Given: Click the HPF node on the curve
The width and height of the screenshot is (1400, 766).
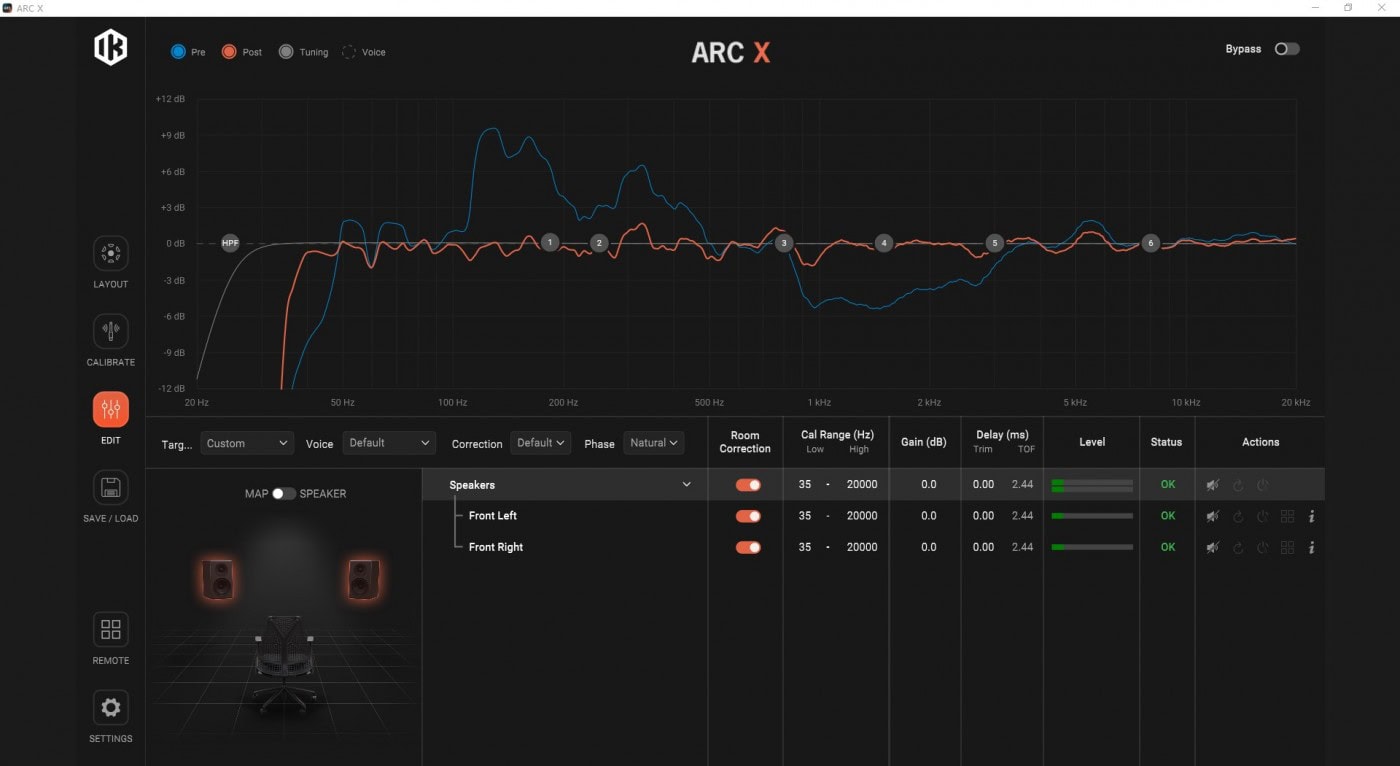Looking at the screenshot, I should tap(230, 243).
